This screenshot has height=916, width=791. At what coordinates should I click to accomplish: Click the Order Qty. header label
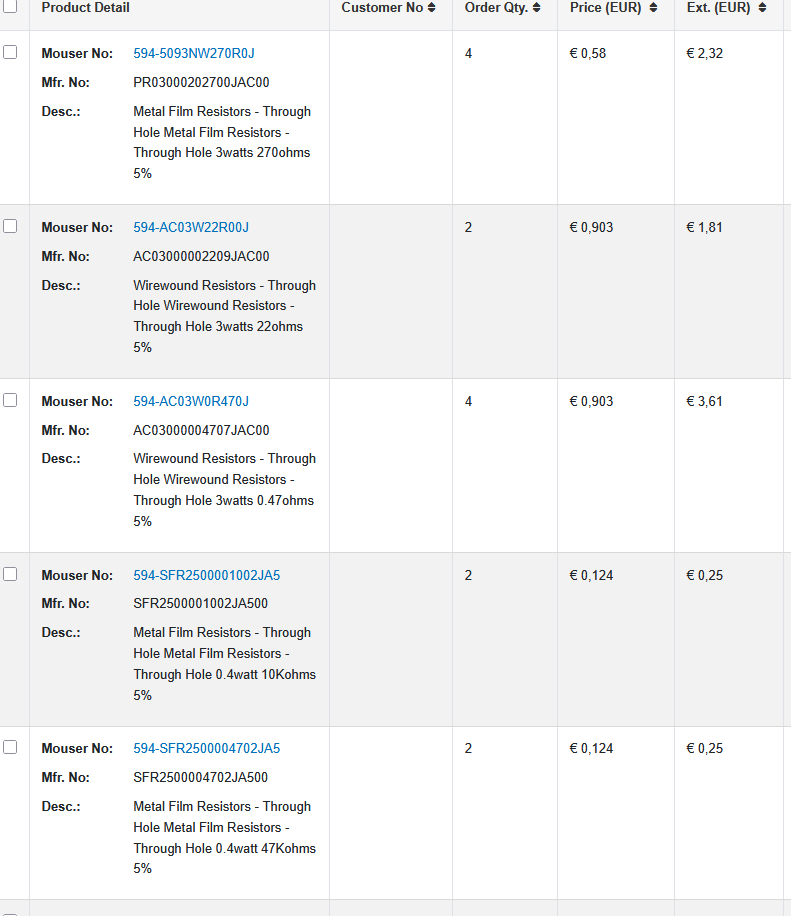(496, 8)
